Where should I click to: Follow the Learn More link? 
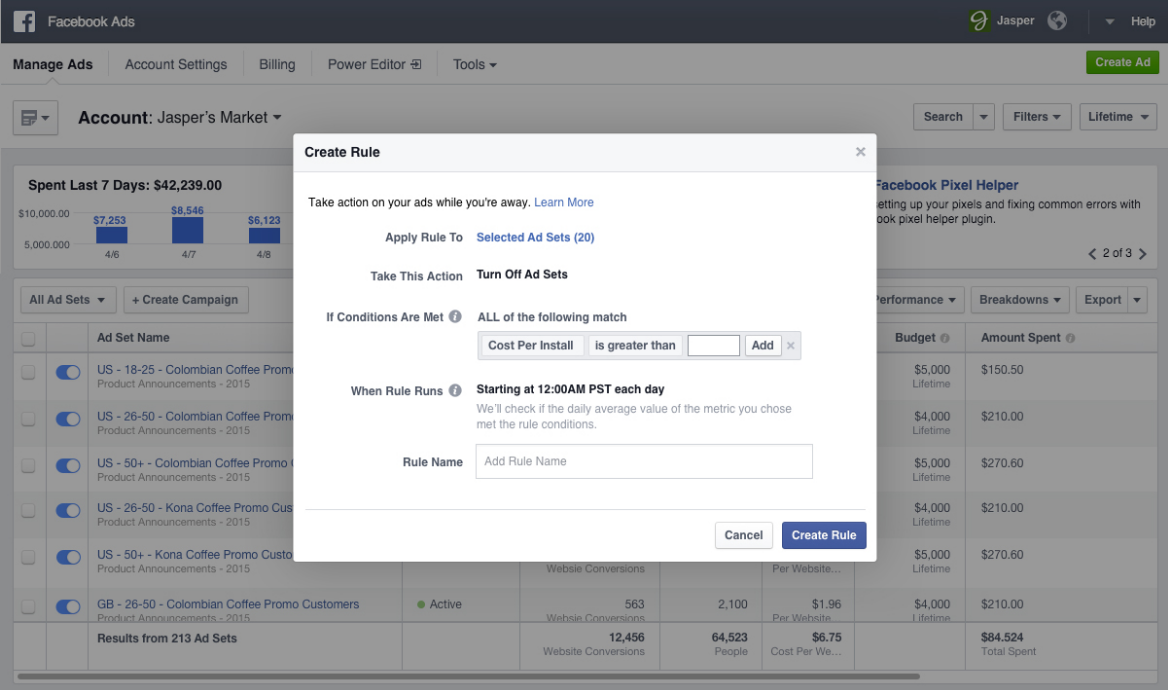click(x=563, y=203)
